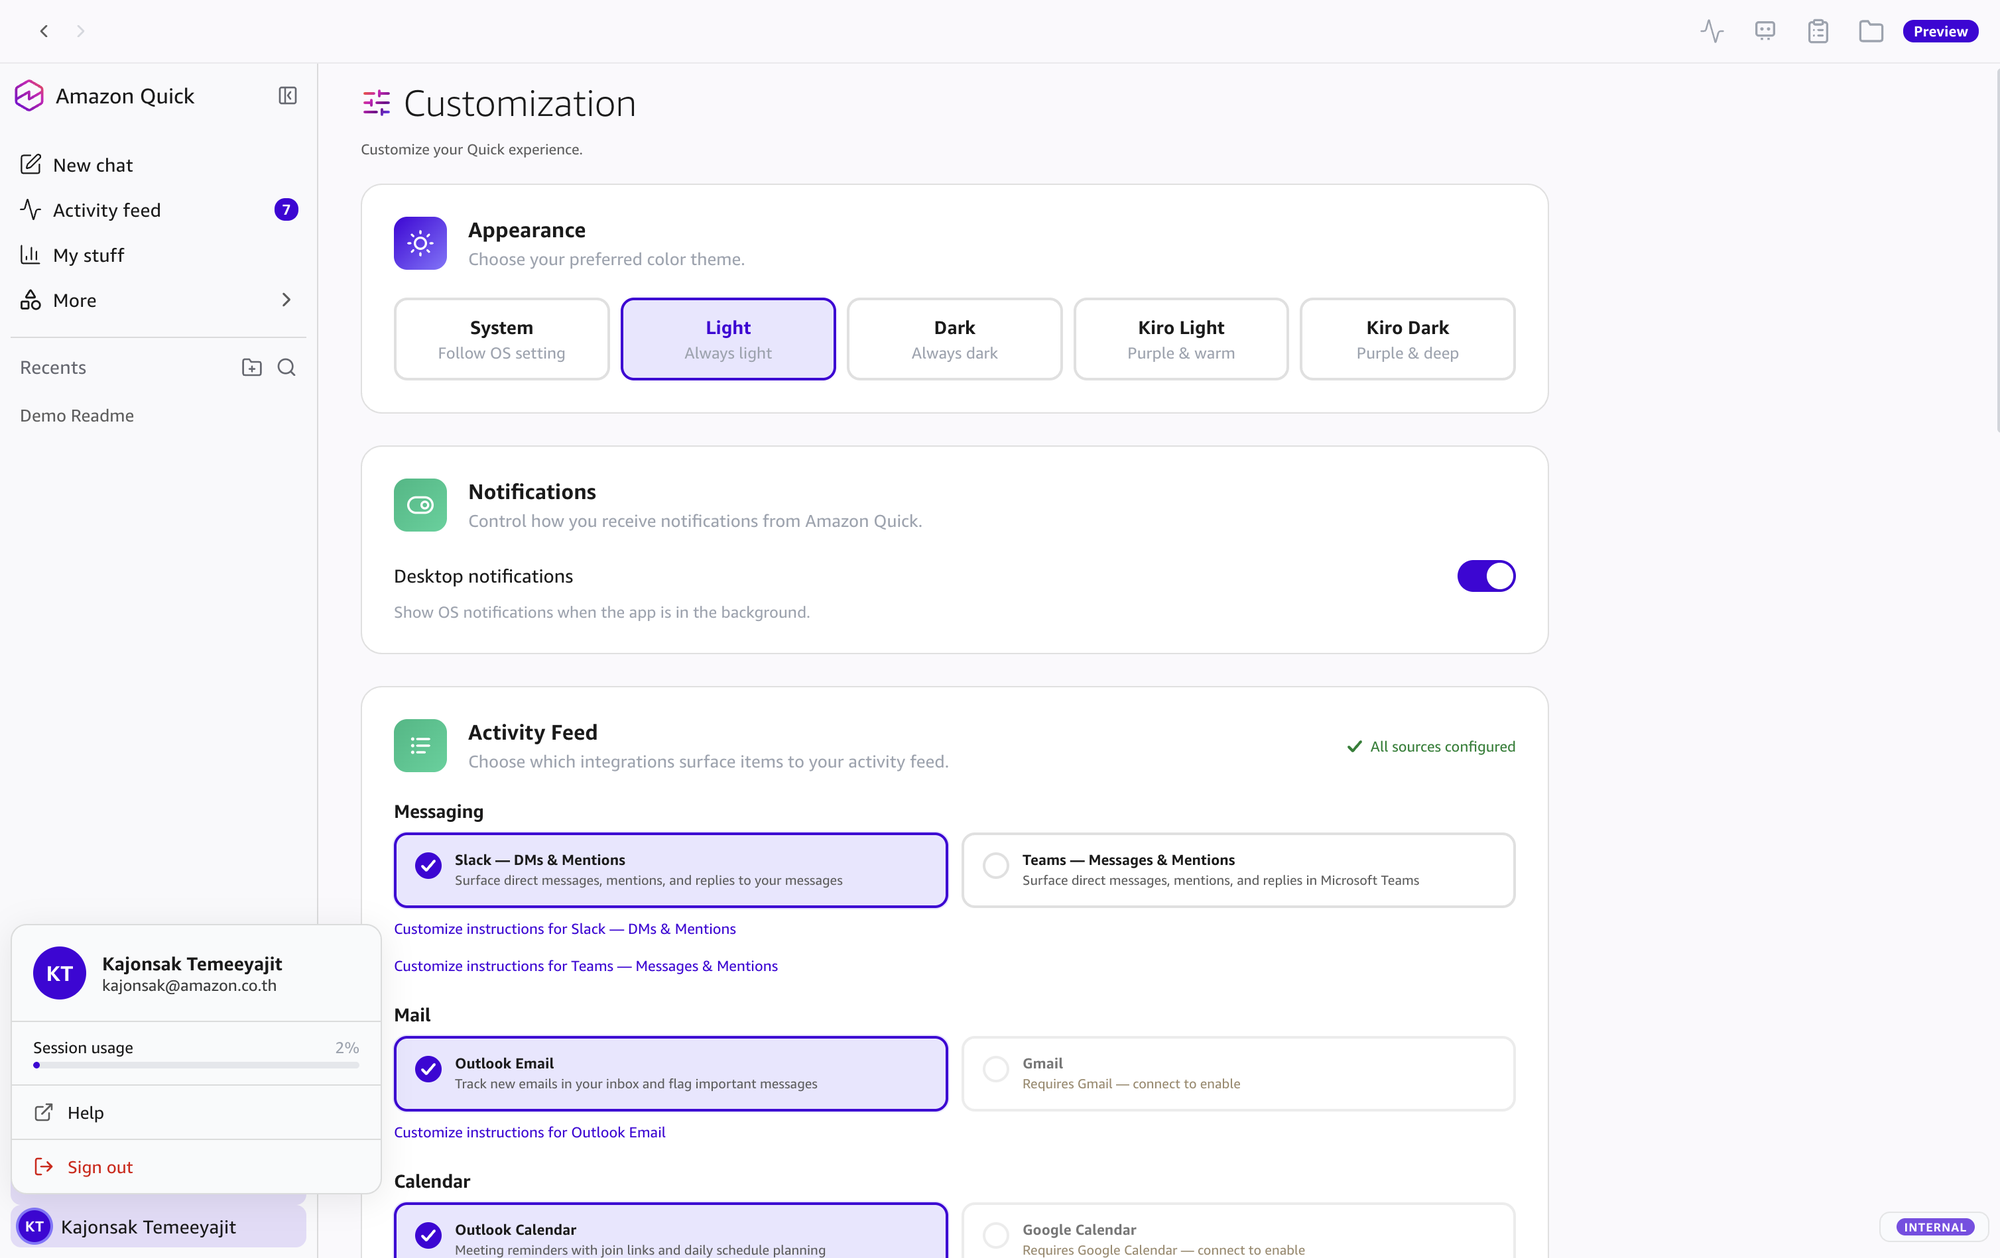Image resolution: width=2000 pixels, height=1258 pixels.
Task: Collapse the sidebar panel icon
Action: coord(287,96)
